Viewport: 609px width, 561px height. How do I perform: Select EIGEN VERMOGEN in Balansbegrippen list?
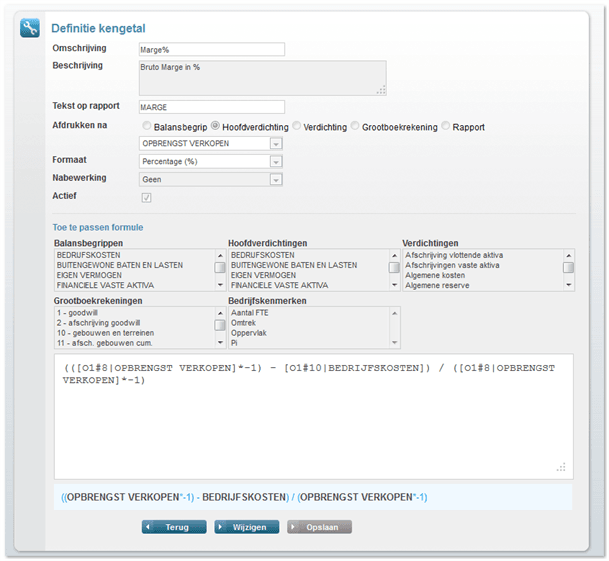(89, 275)
